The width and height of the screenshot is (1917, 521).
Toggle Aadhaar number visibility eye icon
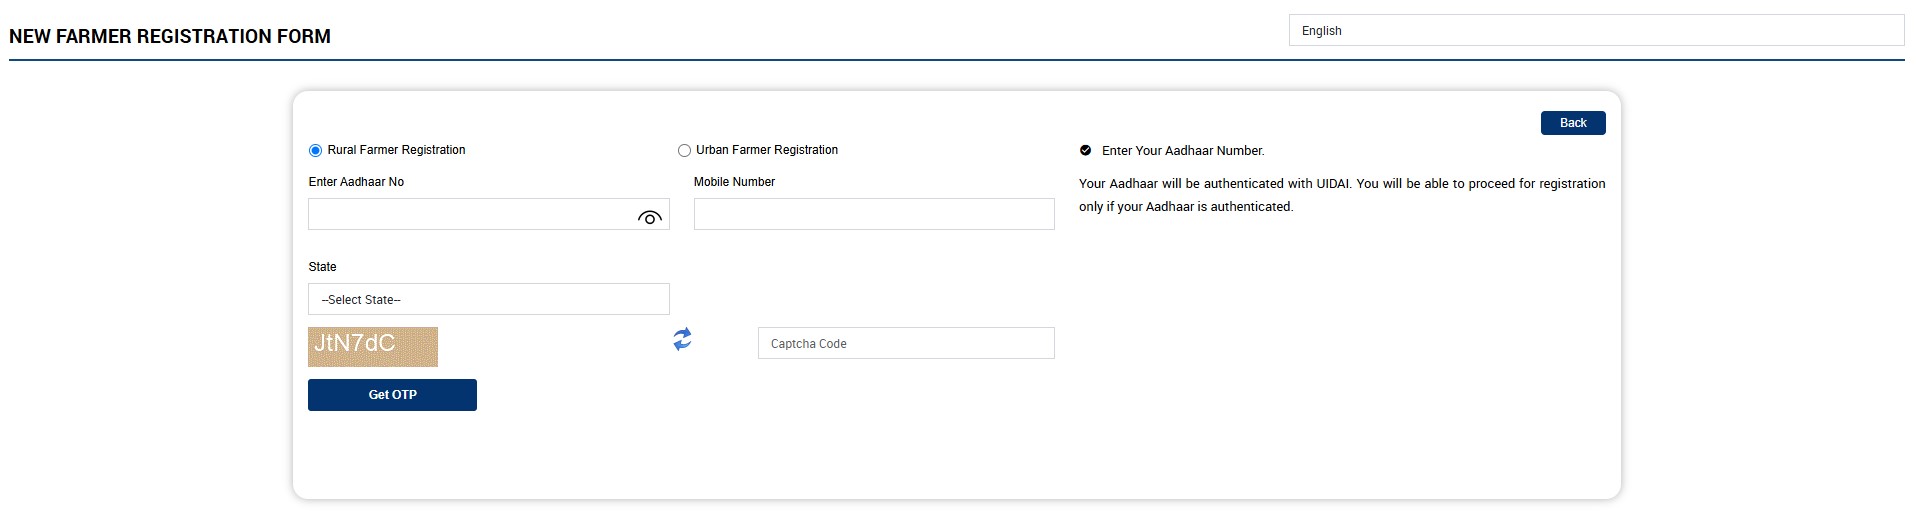pos(650,217)
